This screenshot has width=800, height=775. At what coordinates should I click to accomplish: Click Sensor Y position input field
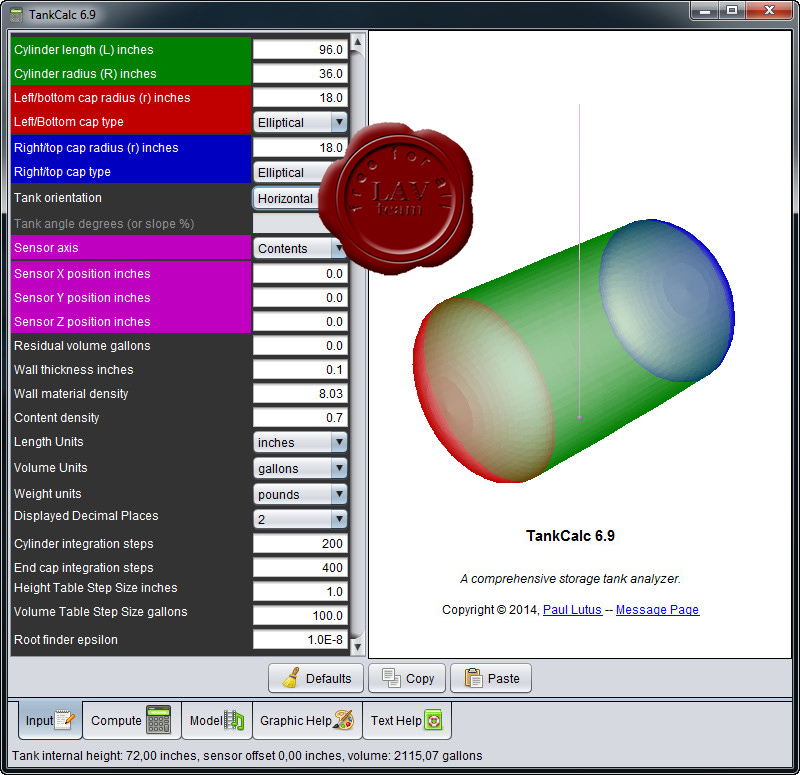pos(300,297)
